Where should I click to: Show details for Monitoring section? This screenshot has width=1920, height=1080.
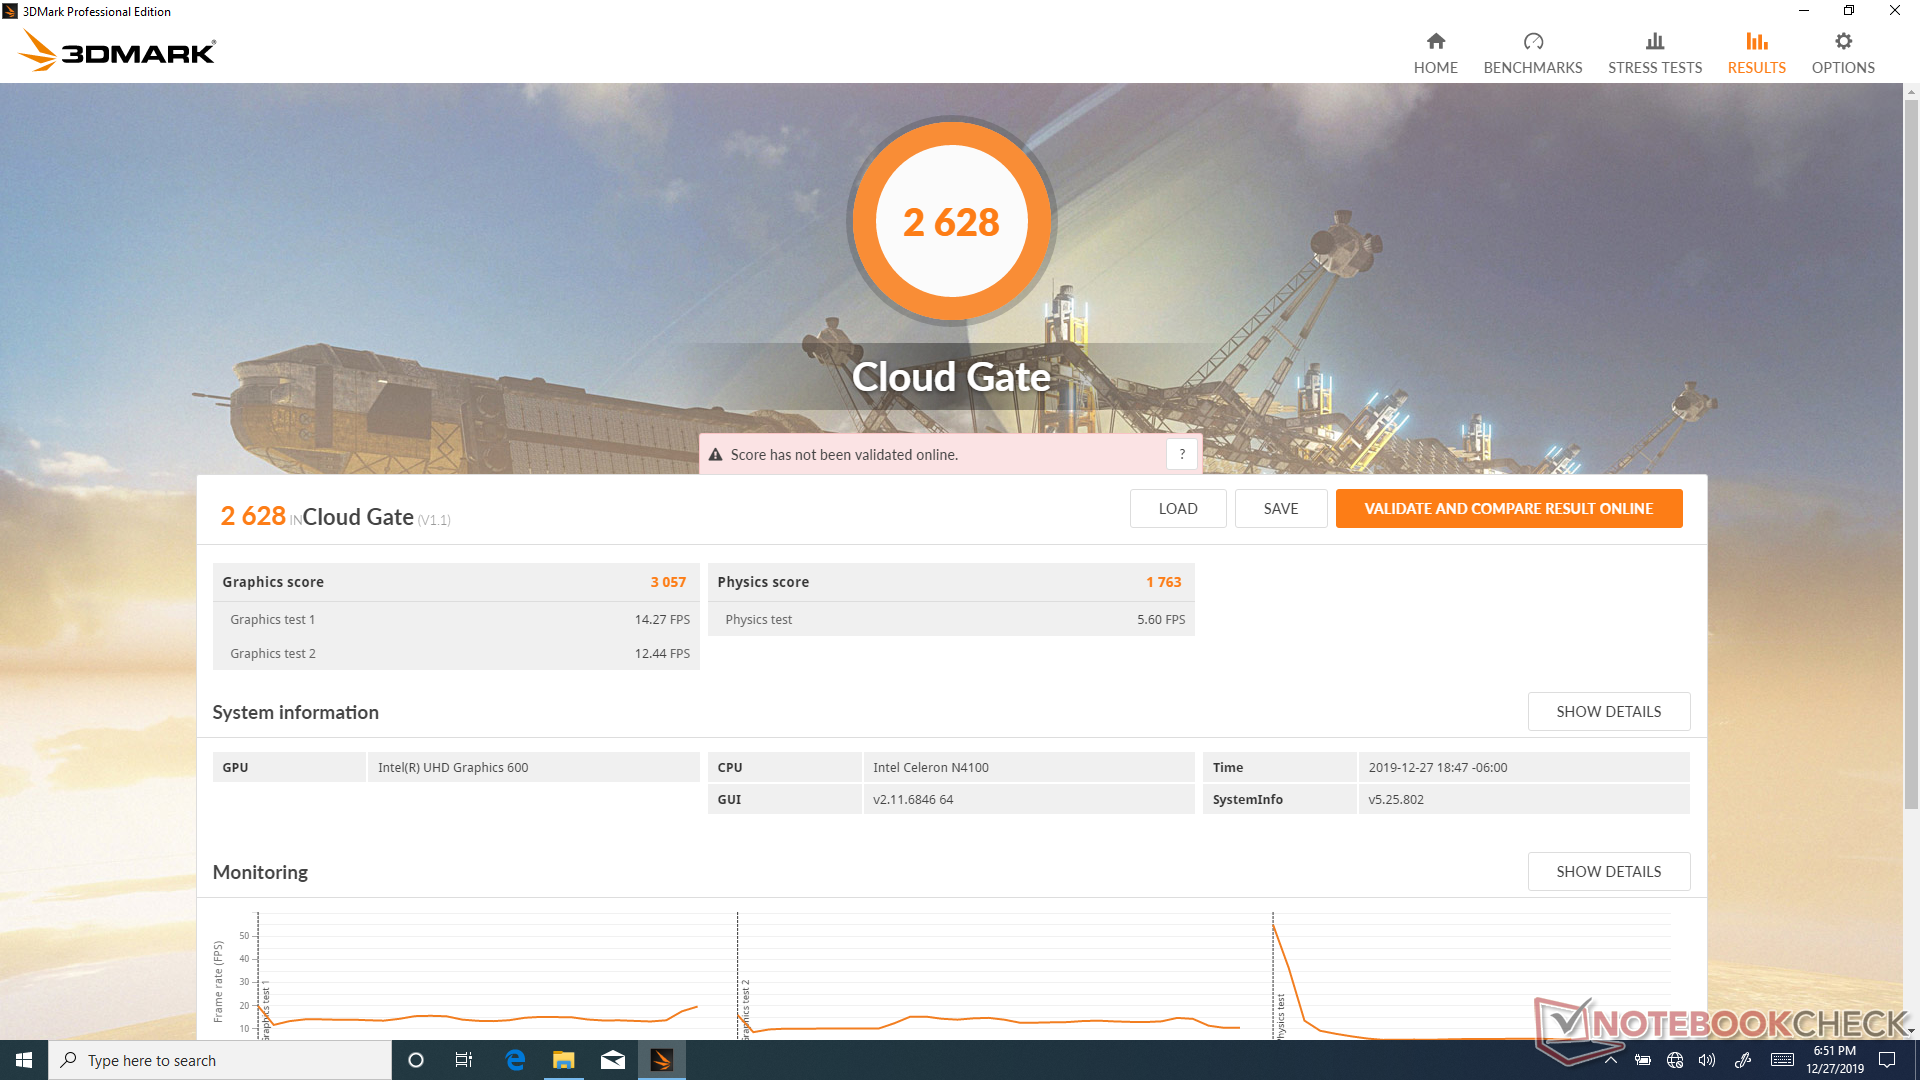[x=1608, y=871]
